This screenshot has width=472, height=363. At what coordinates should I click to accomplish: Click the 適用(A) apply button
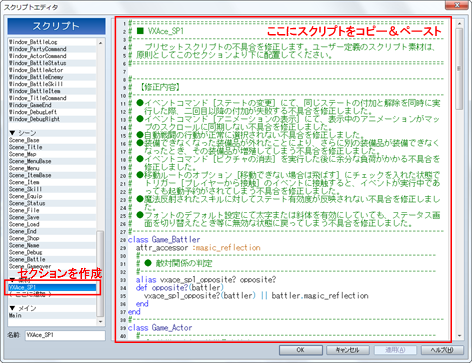[395, 350]
